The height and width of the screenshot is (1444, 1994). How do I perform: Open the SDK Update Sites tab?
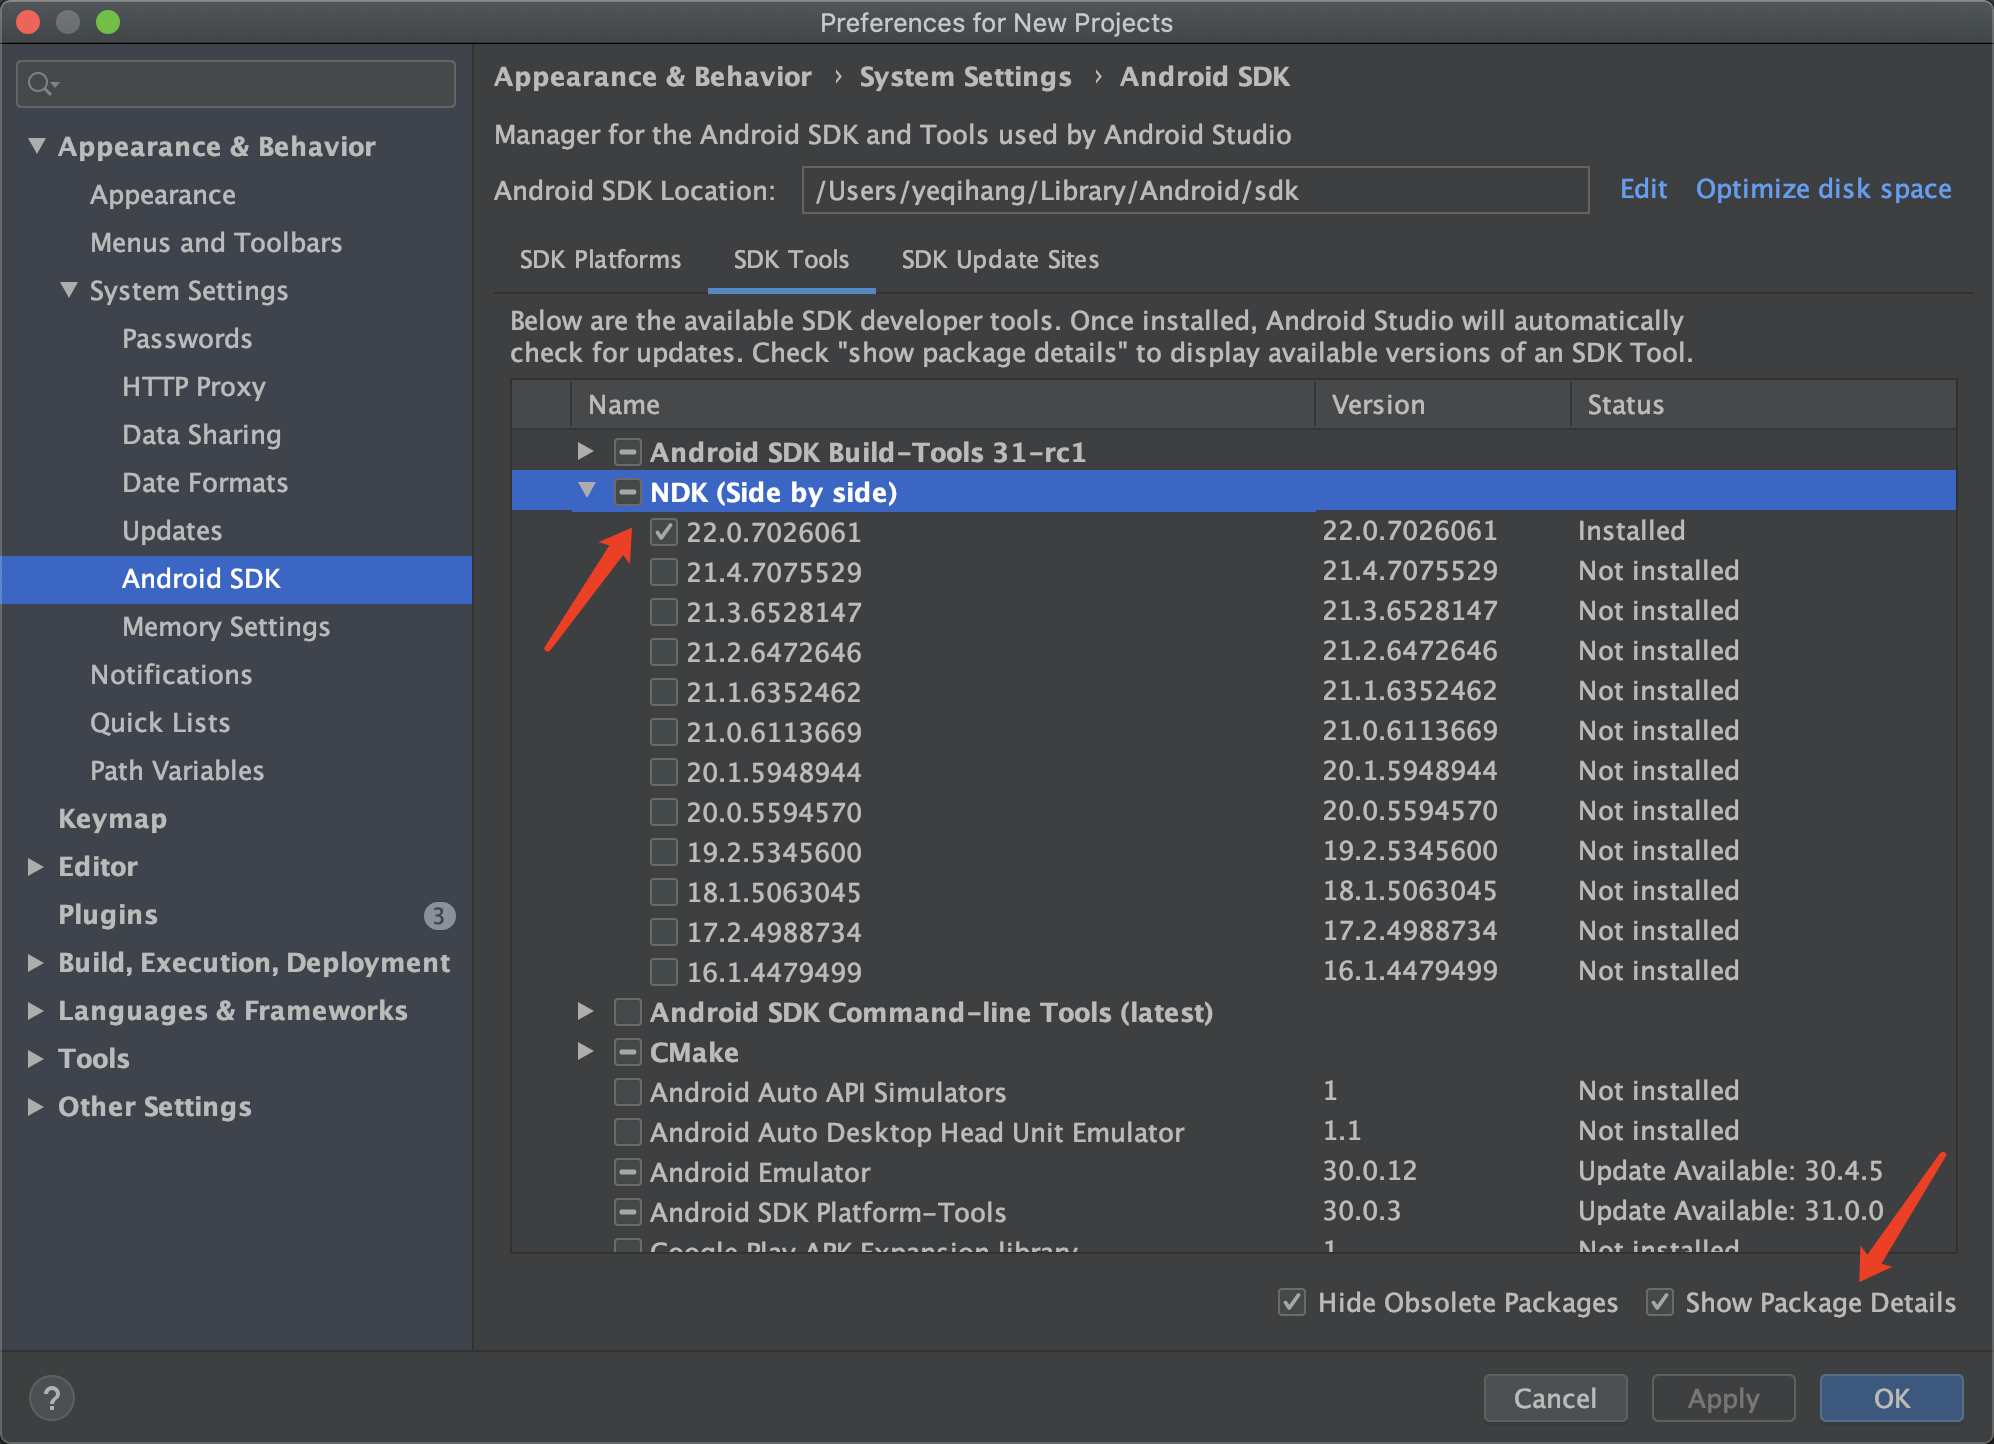click(1000, 260)
